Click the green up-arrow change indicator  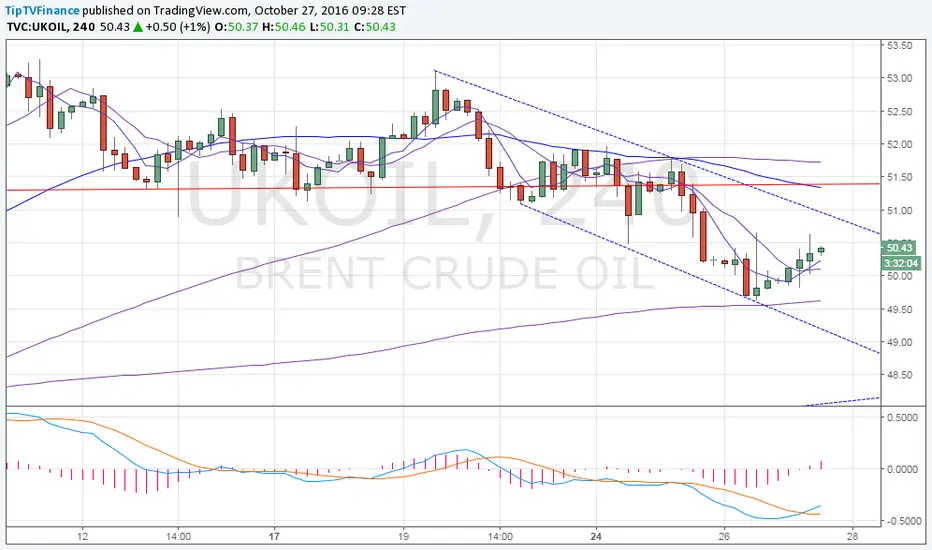pos(137,27)
